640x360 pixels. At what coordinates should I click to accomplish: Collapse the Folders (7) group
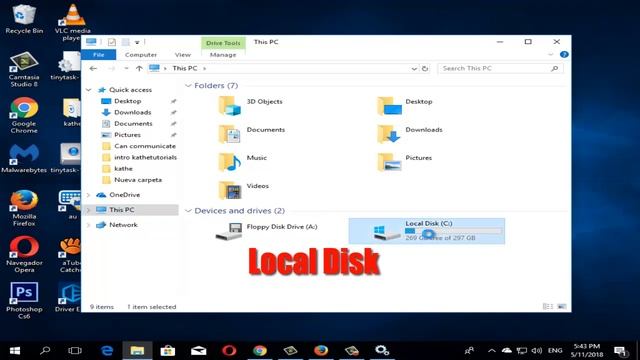(188, 86)
